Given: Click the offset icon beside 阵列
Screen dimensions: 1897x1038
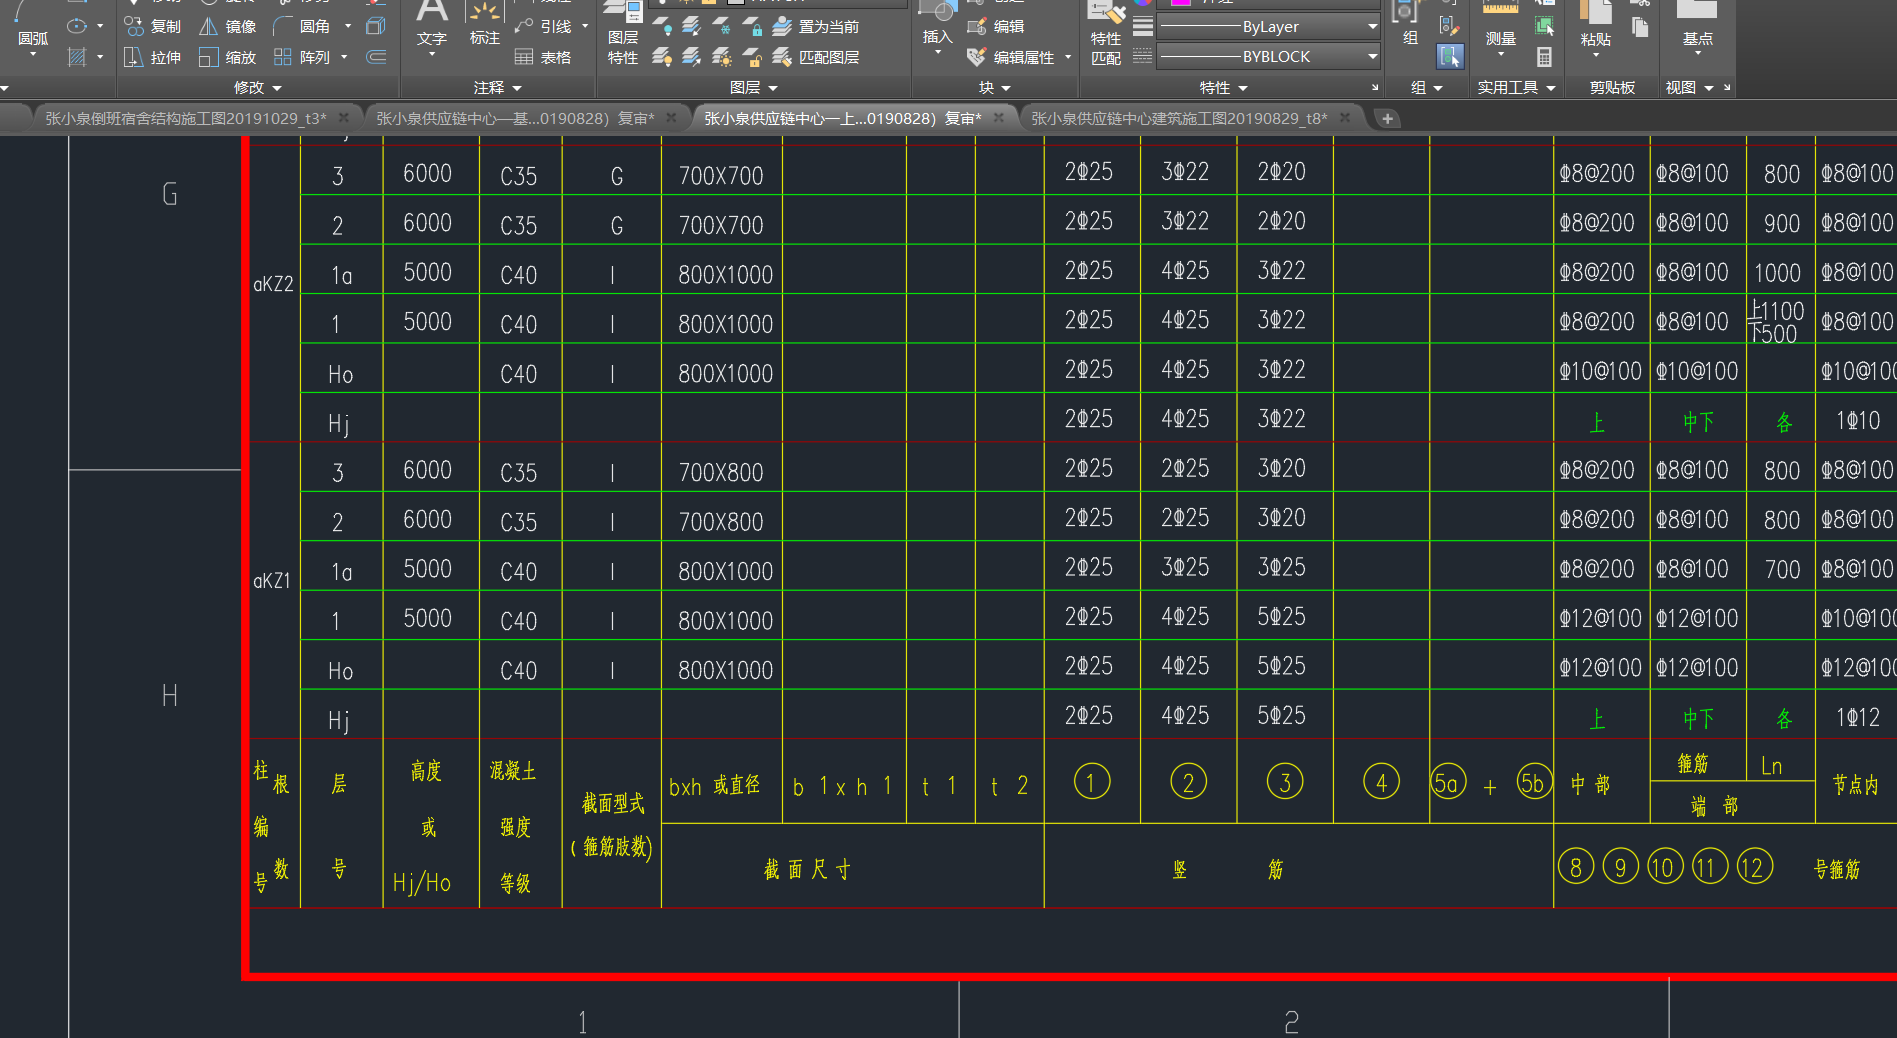Looking at the screenshot, I should [x=376, y=58].
